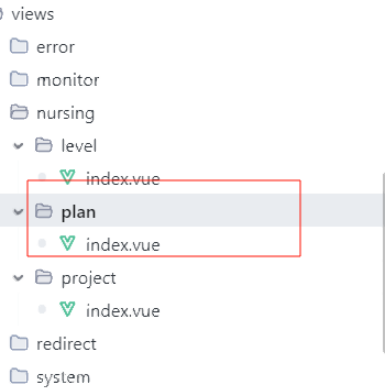Select the redirect folder name

(x=66, y=344)
